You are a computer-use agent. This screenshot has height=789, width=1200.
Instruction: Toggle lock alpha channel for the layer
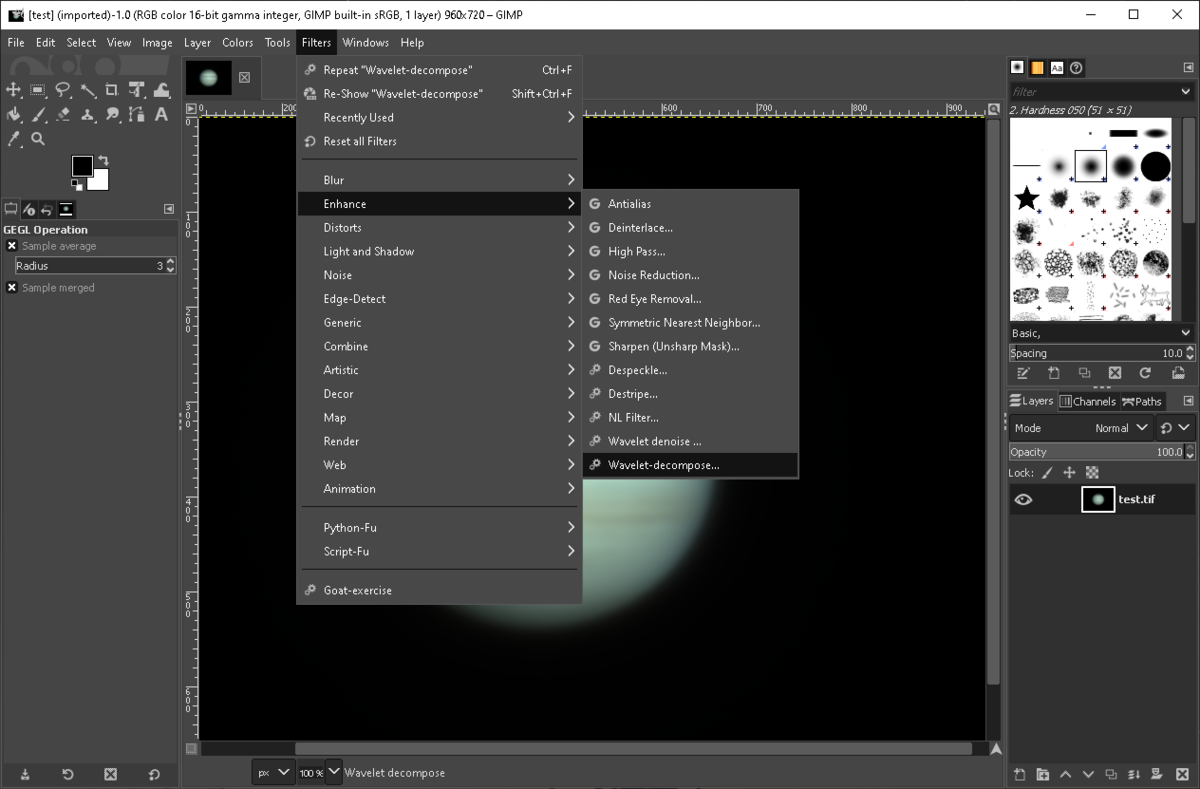1092,473
